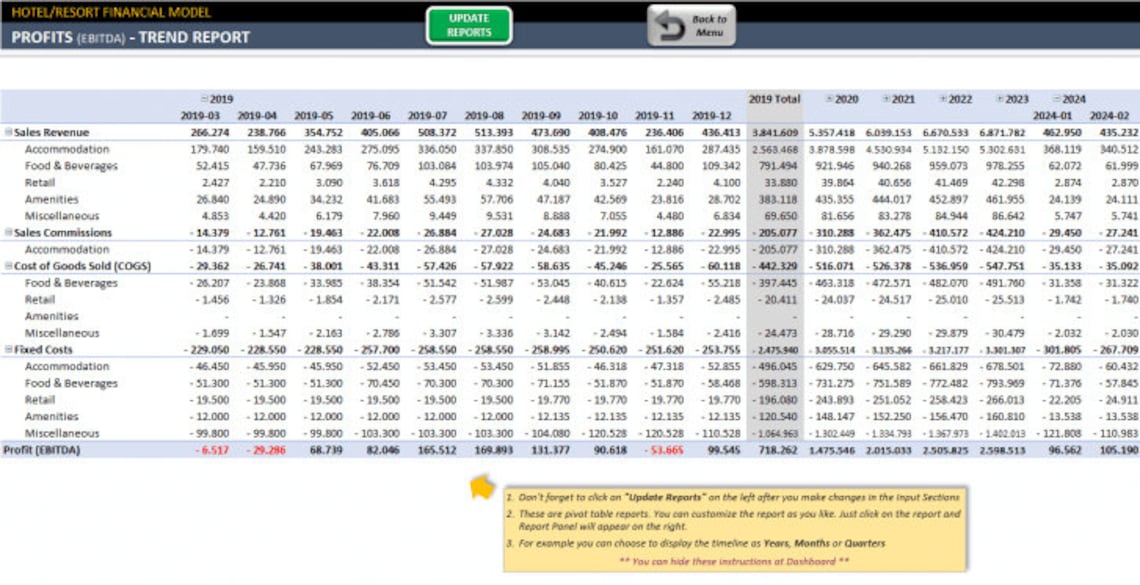Click the Profits (EBITDA) - Trend Report heading
The height and width of the screenshot is (585, 1140).
(x=131, y=37)
